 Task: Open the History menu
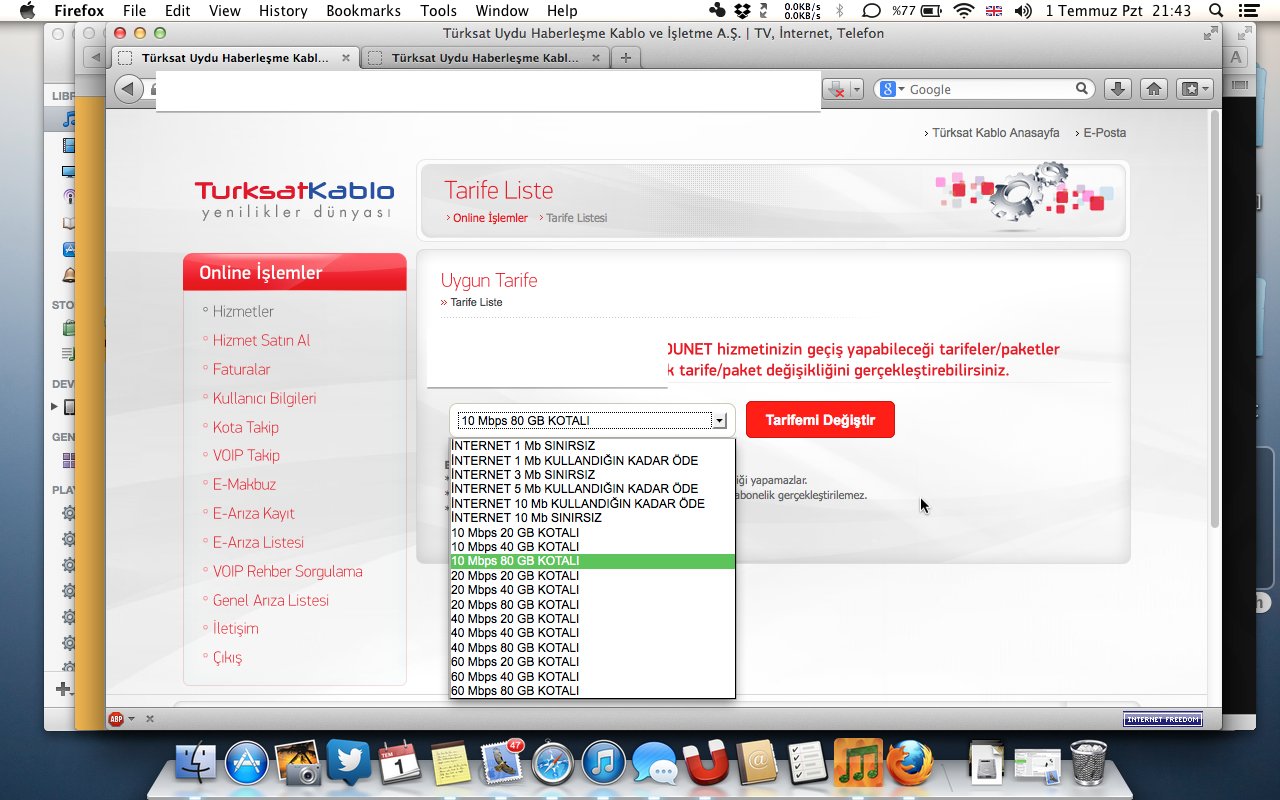[x=283, y=11]
